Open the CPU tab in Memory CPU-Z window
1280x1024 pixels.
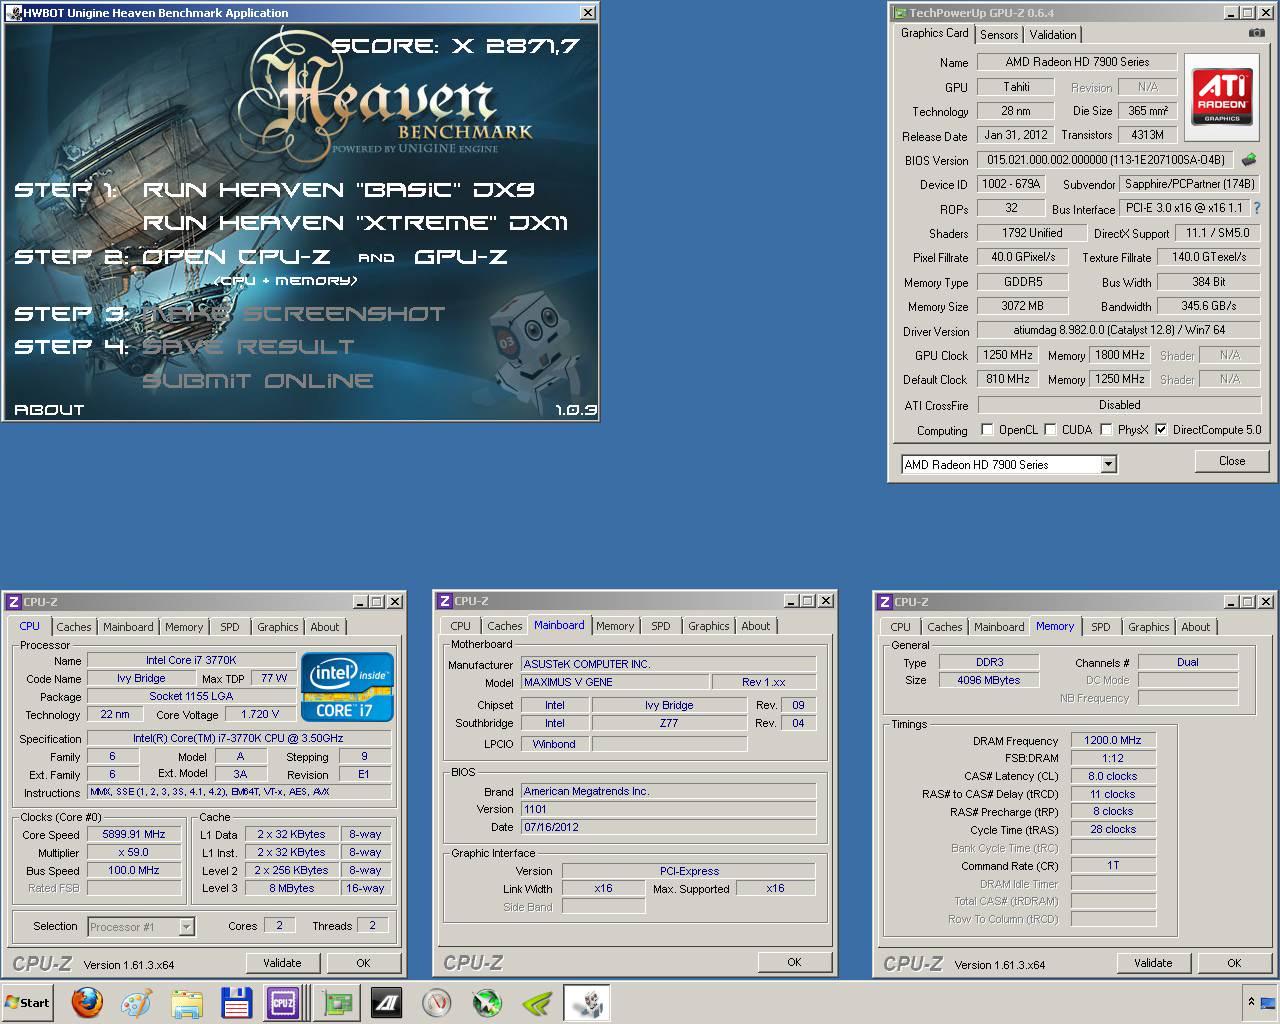901,627
